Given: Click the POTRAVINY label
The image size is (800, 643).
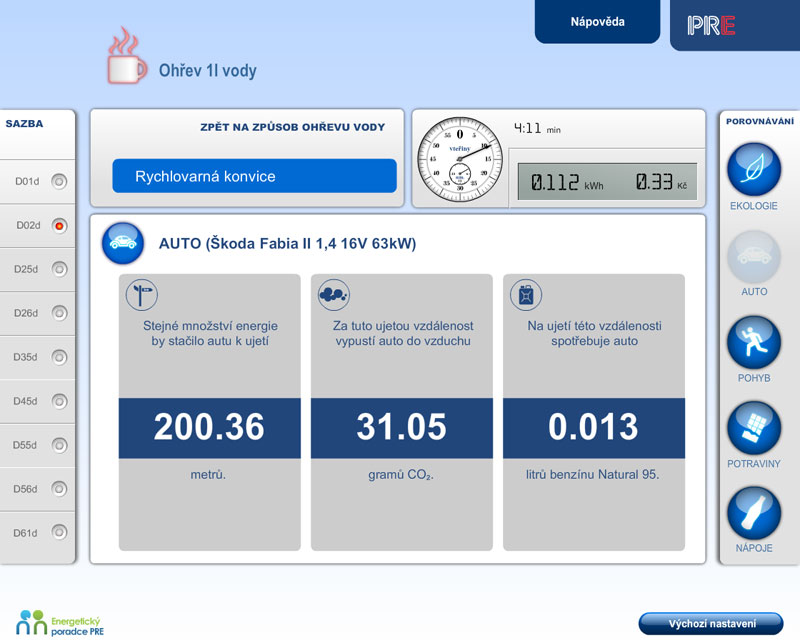Looking at the screenshot, I should 754,464.
